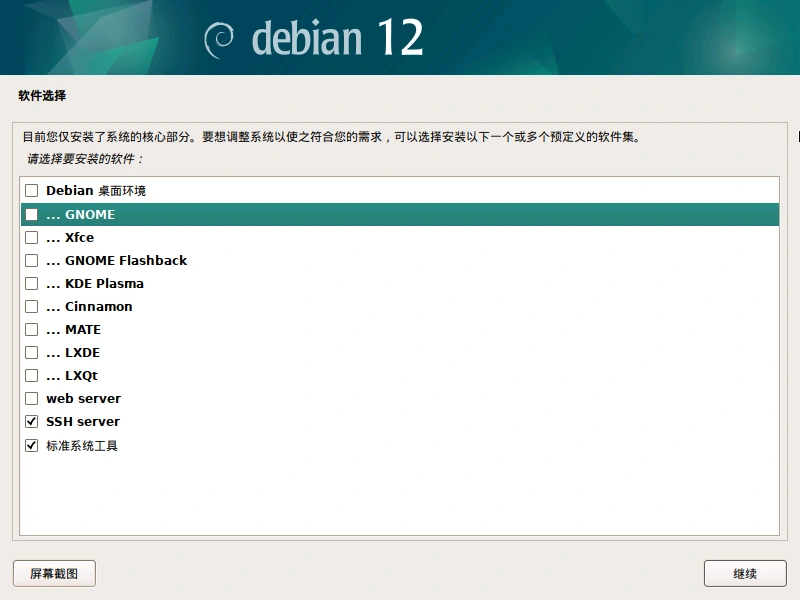
Task: Enable the Cinnamon checkbox
Action: point(32,307)
